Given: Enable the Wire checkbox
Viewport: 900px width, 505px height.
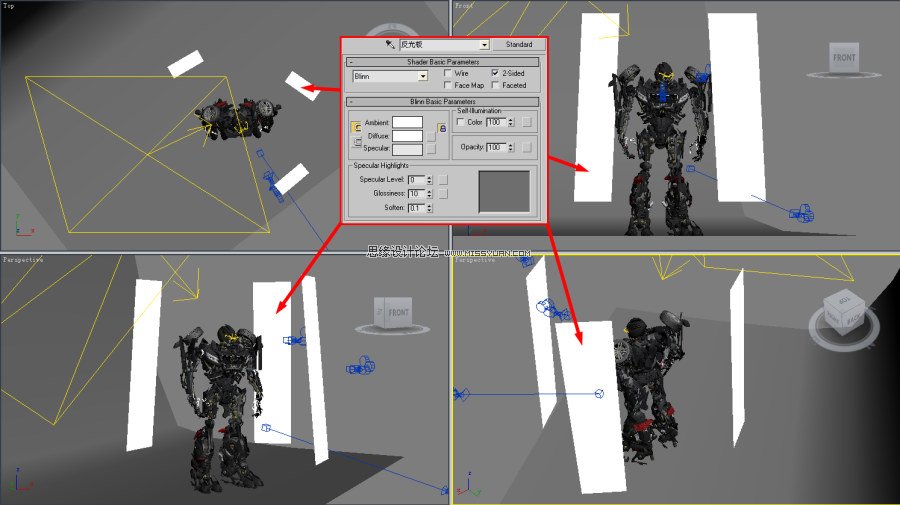Looking at the screenshot, I should tap(448, 73).
